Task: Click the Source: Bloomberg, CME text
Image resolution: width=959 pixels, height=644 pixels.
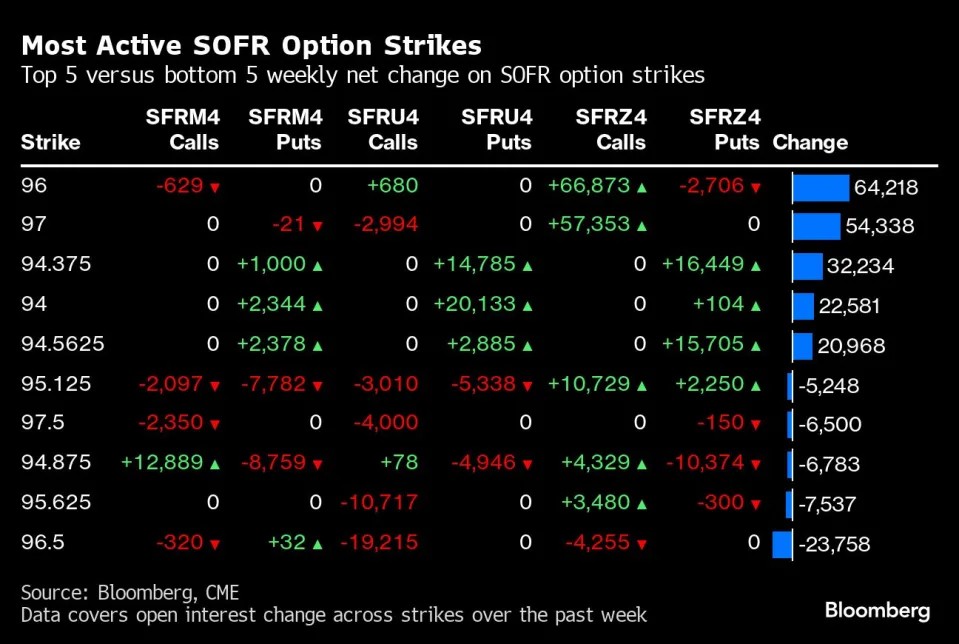Action: [130, 593]
